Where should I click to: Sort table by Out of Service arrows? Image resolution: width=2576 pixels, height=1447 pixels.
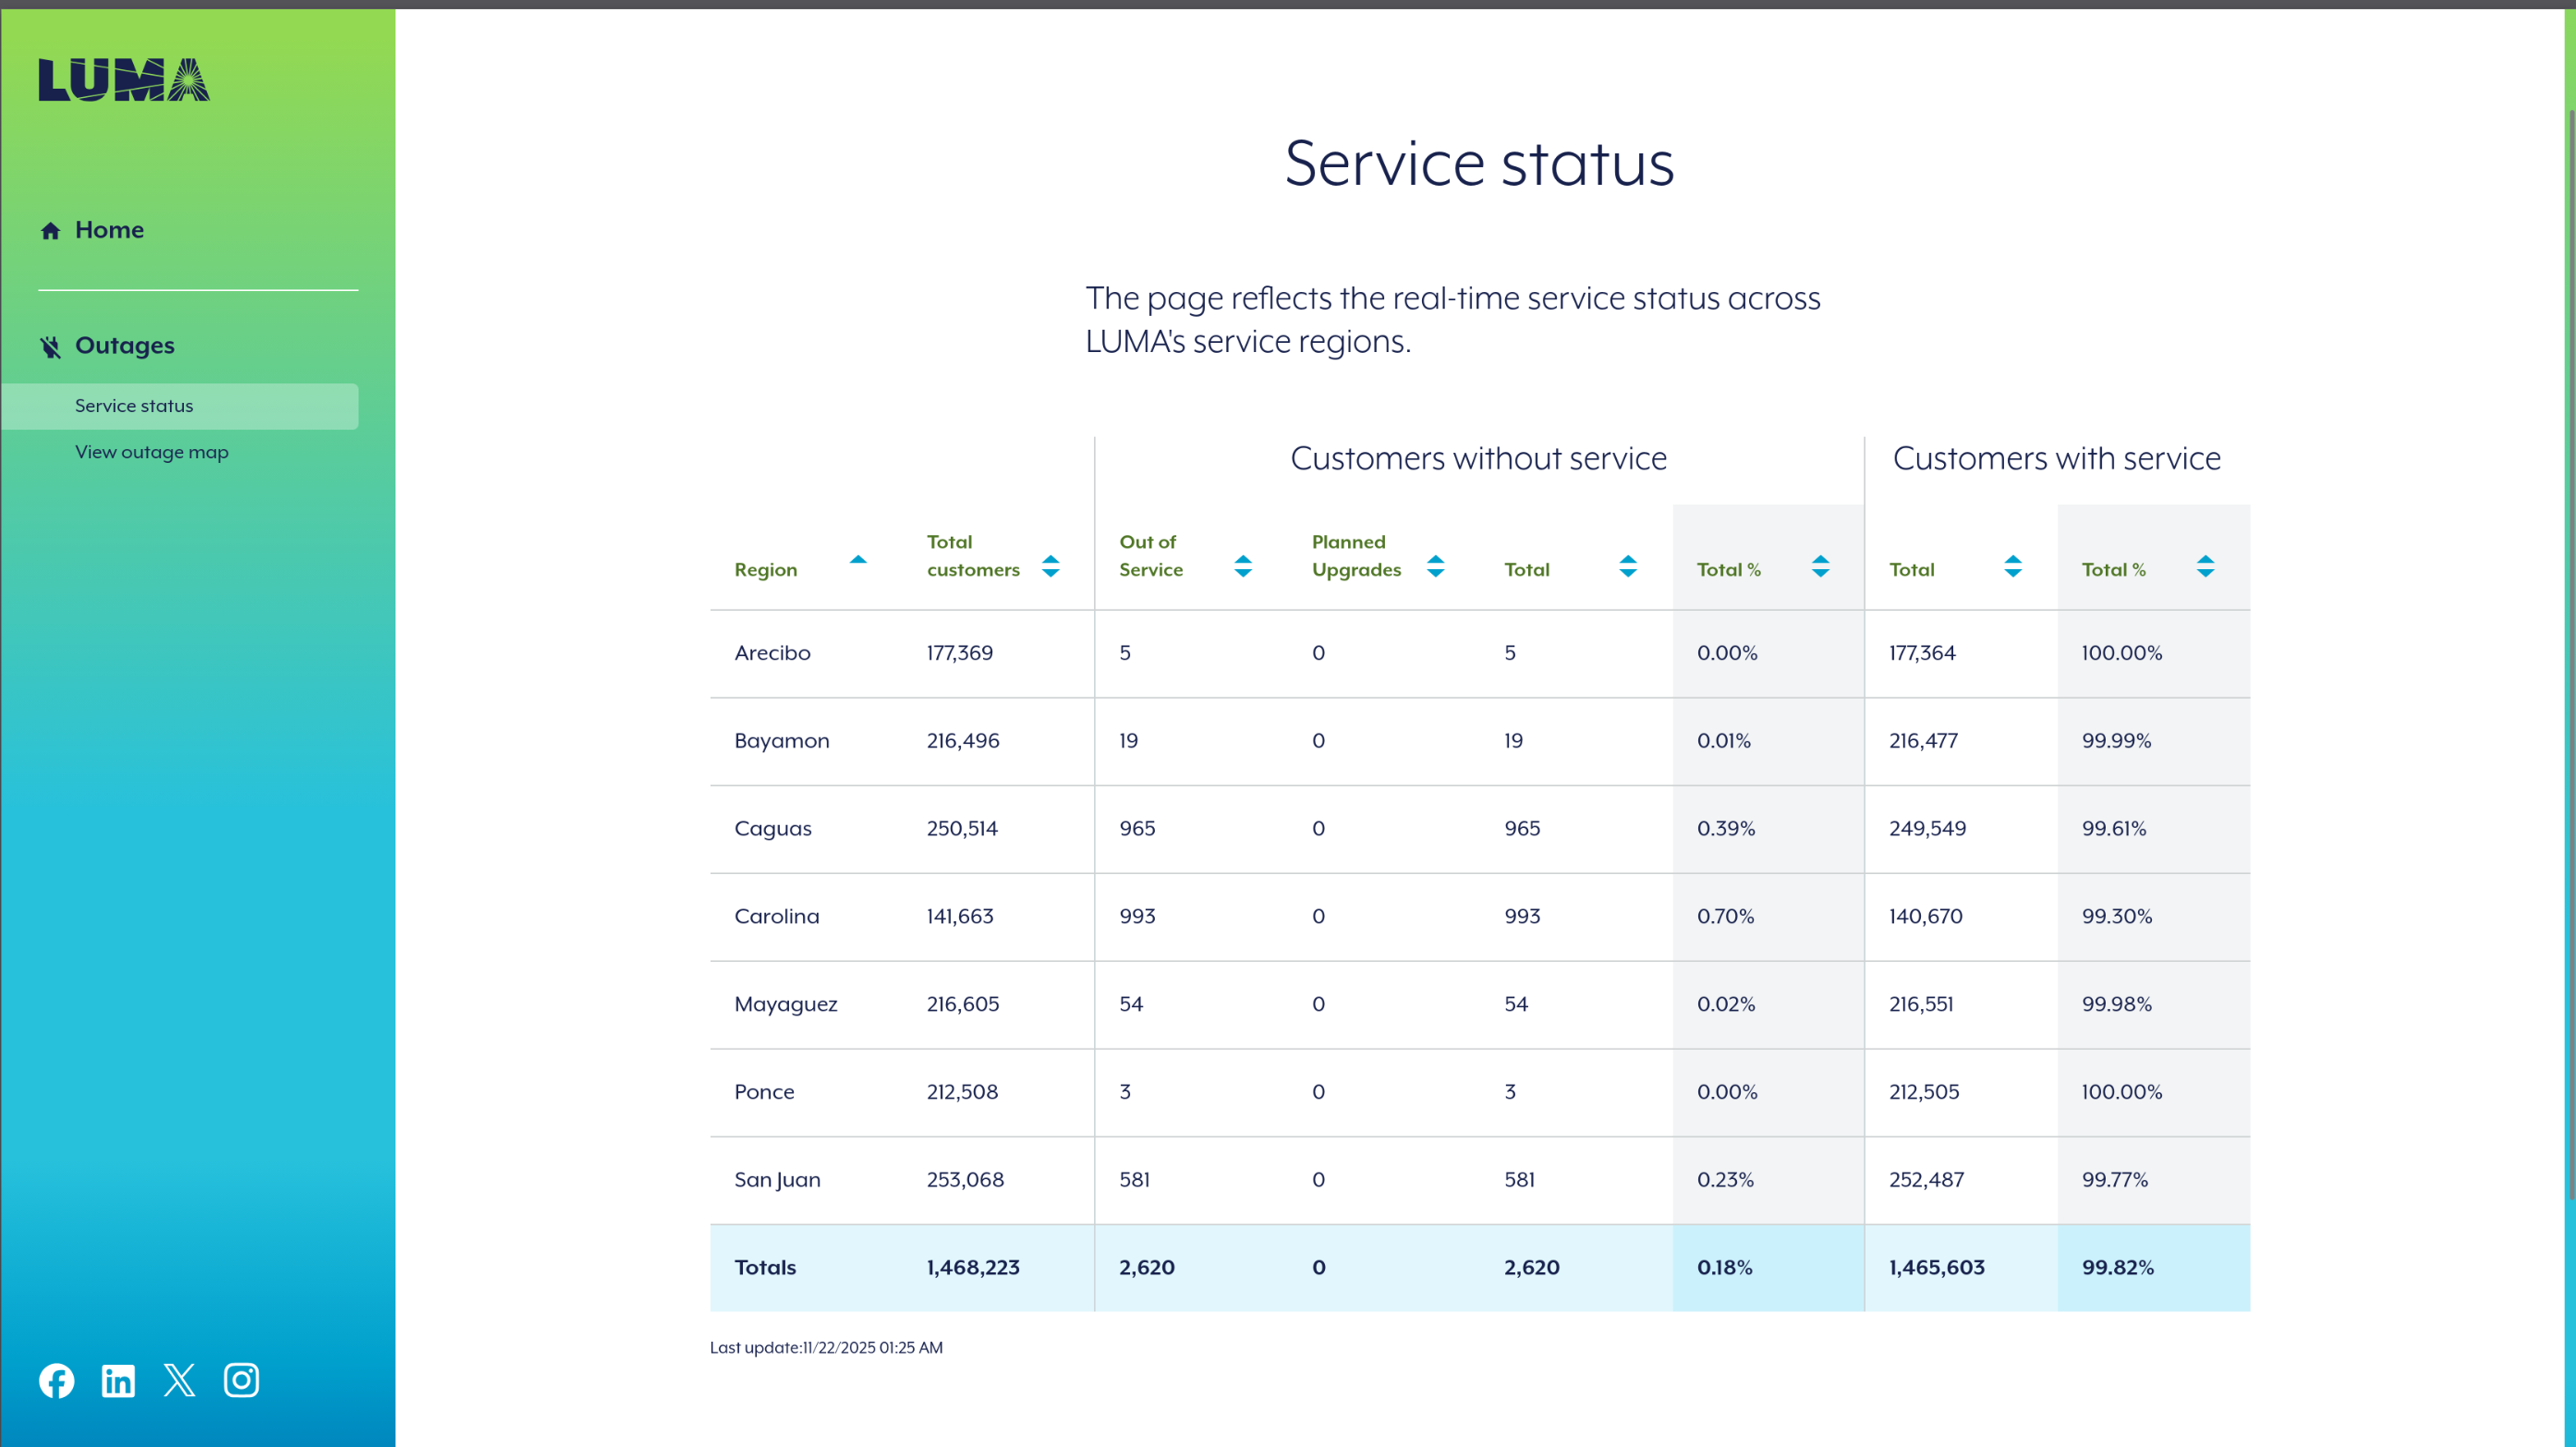(1243, 567)
